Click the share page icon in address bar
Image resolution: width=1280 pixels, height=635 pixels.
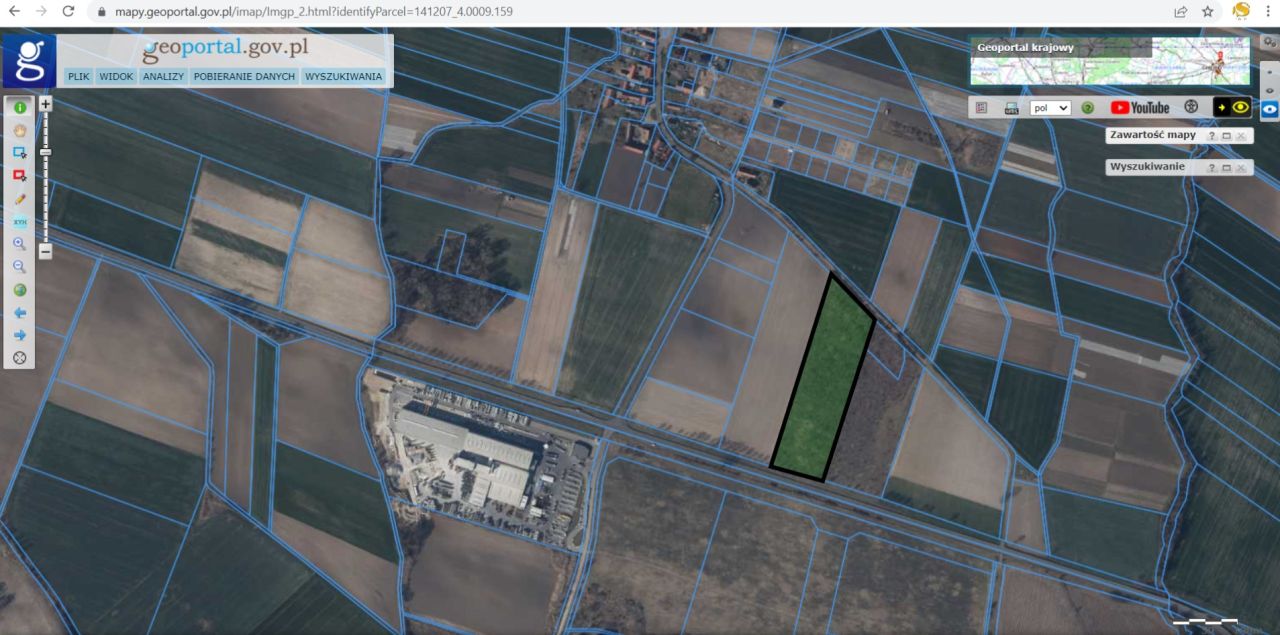point(1181,11)
